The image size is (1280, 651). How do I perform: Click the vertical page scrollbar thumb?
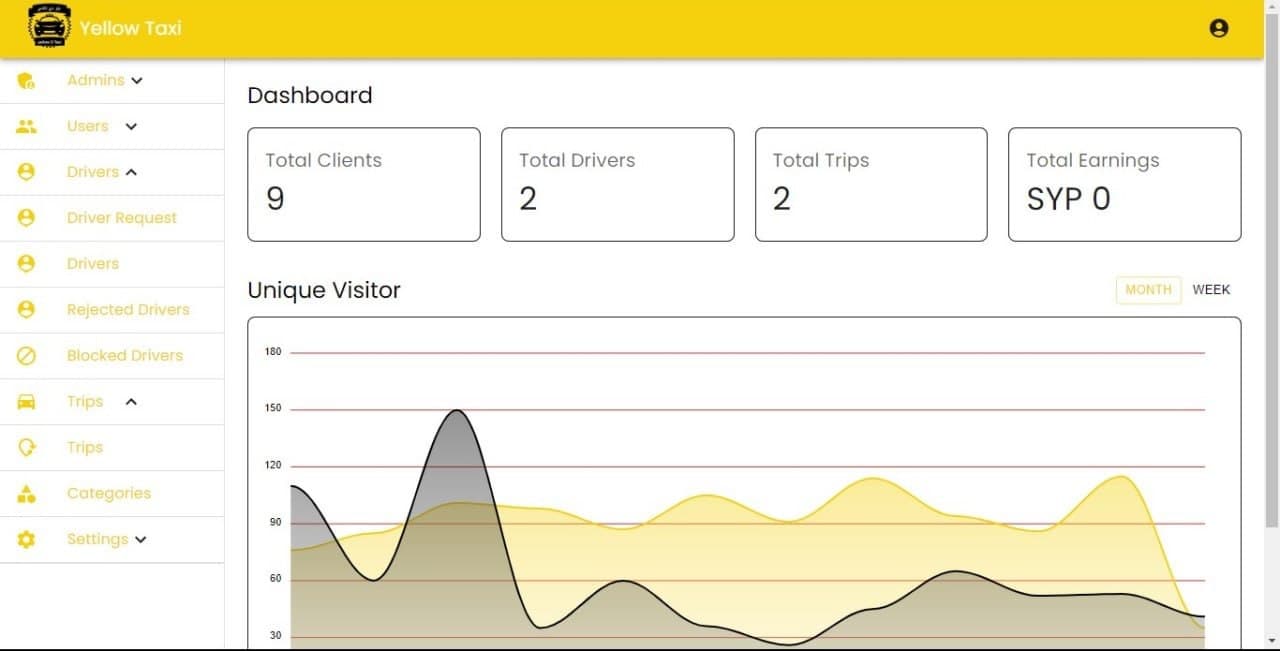click(1272, 270)
